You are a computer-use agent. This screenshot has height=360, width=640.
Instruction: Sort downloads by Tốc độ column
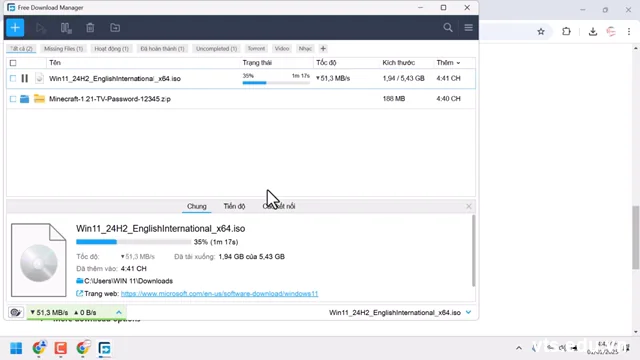pos(326,62)
